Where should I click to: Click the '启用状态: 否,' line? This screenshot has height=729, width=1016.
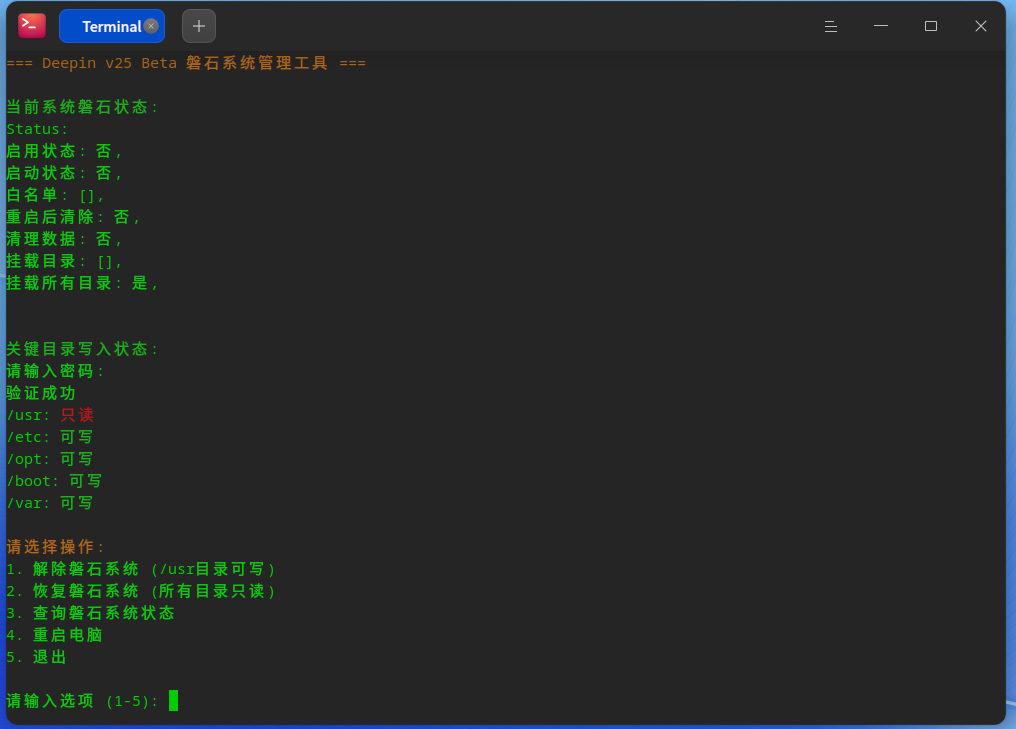(64, 151)
